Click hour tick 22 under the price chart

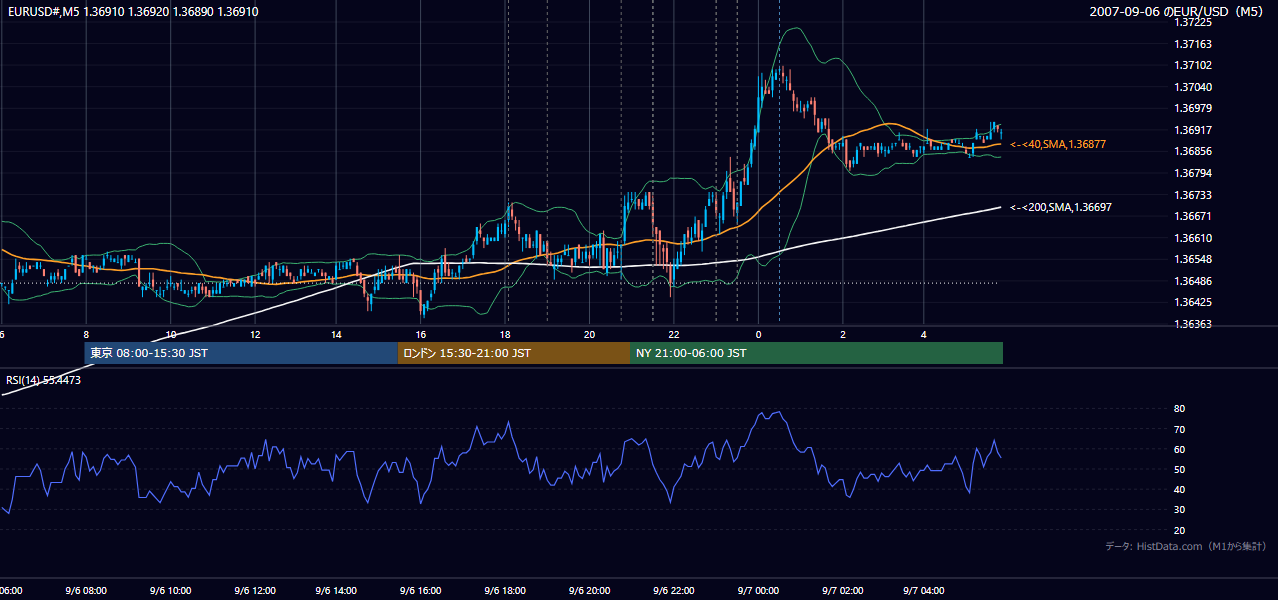coord(674,334)
